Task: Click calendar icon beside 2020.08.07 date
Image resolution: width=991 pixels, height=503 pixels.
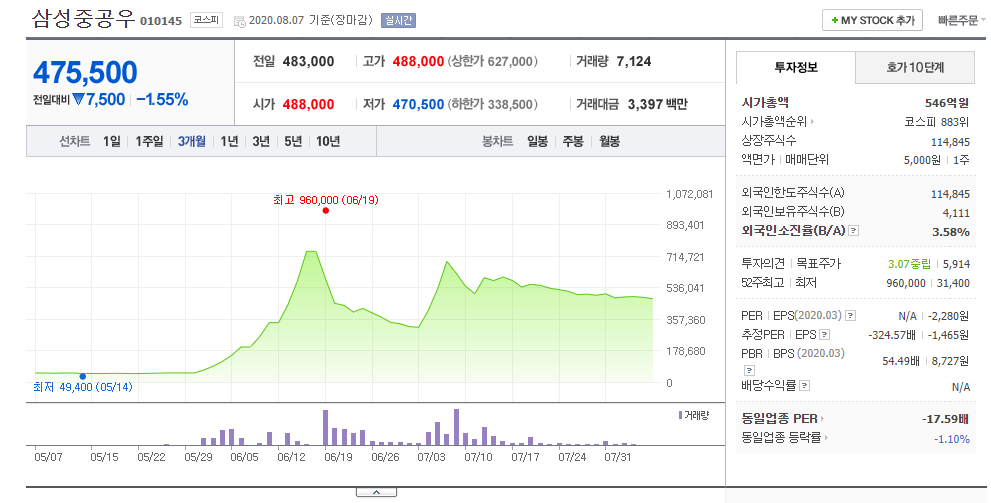Action: (x=240, y=21)
